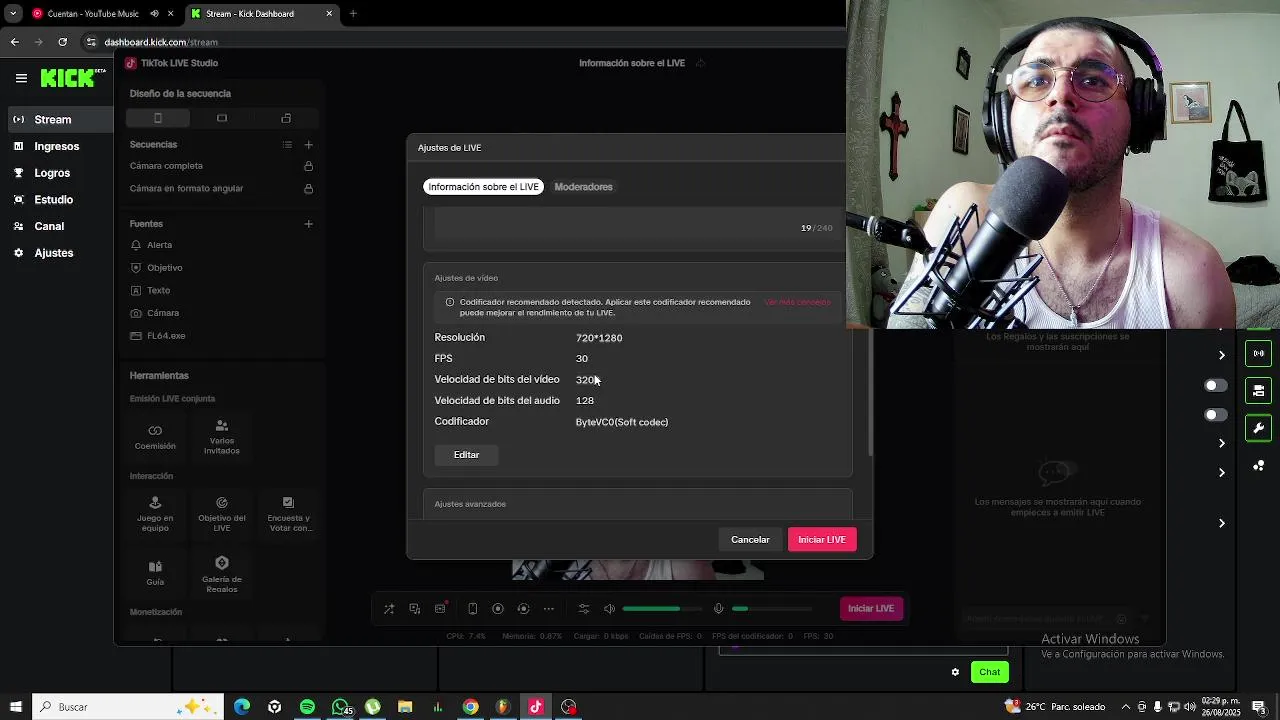Click the virtual camera target icon
The image size is (1280, 720).
[x=523, y=609]
